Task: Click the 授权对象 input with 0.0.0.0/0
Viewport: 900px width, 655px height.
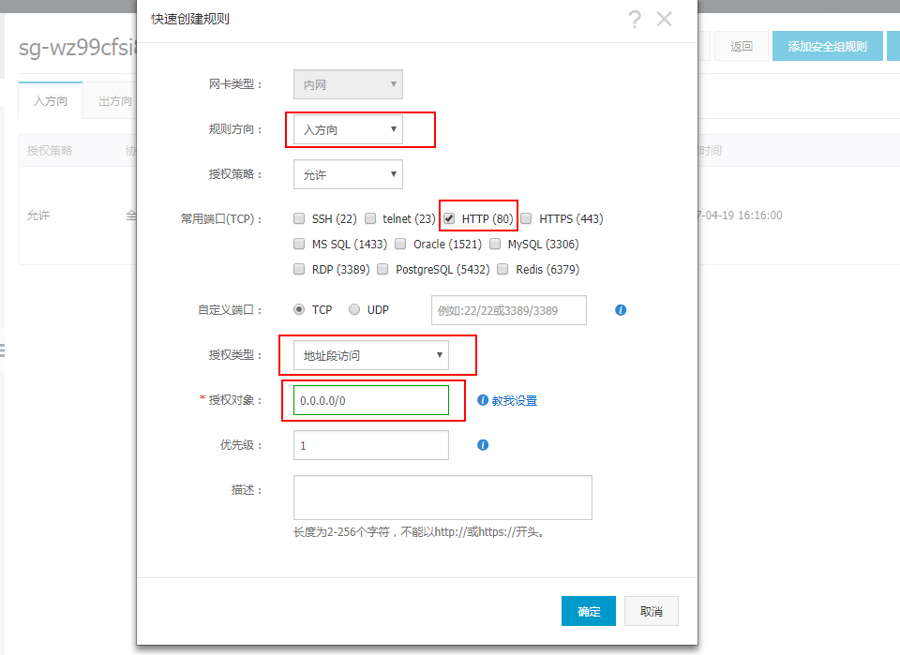Action: tap(371, 400)
